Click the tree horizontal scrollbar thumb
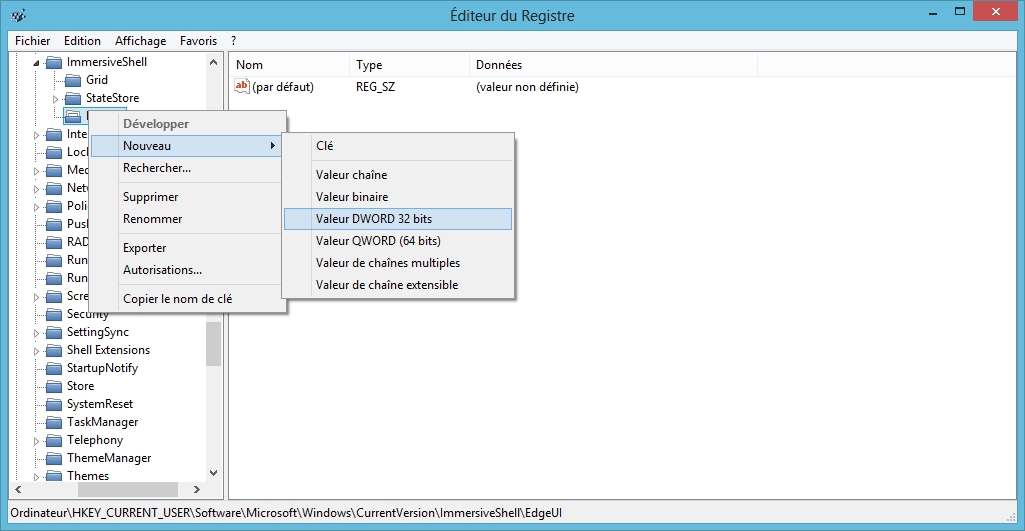The width and height of the screenshot is (1025, 531). click(x=128, y=489)
